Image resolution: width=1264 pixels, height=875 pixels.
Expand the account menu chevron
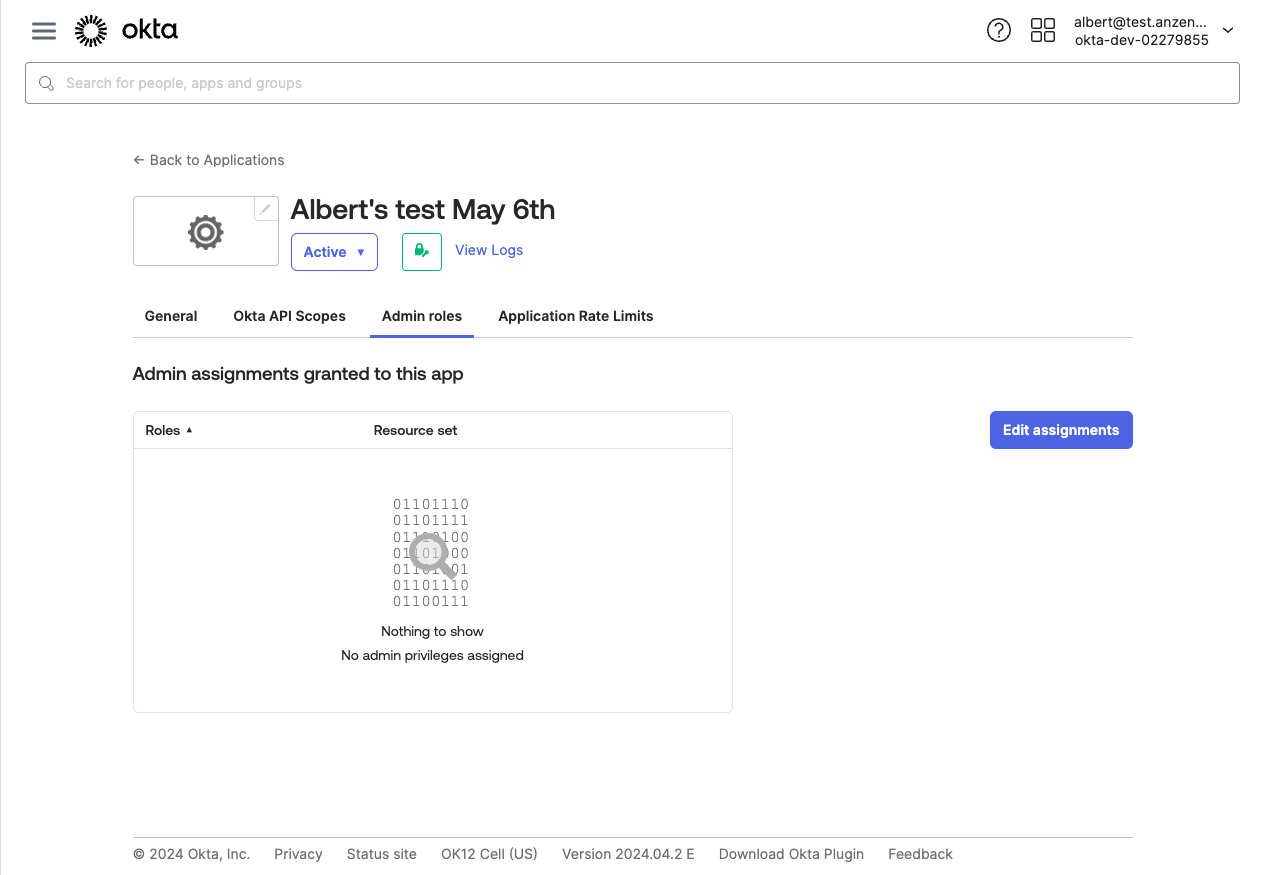click(x=1228, y=31)
